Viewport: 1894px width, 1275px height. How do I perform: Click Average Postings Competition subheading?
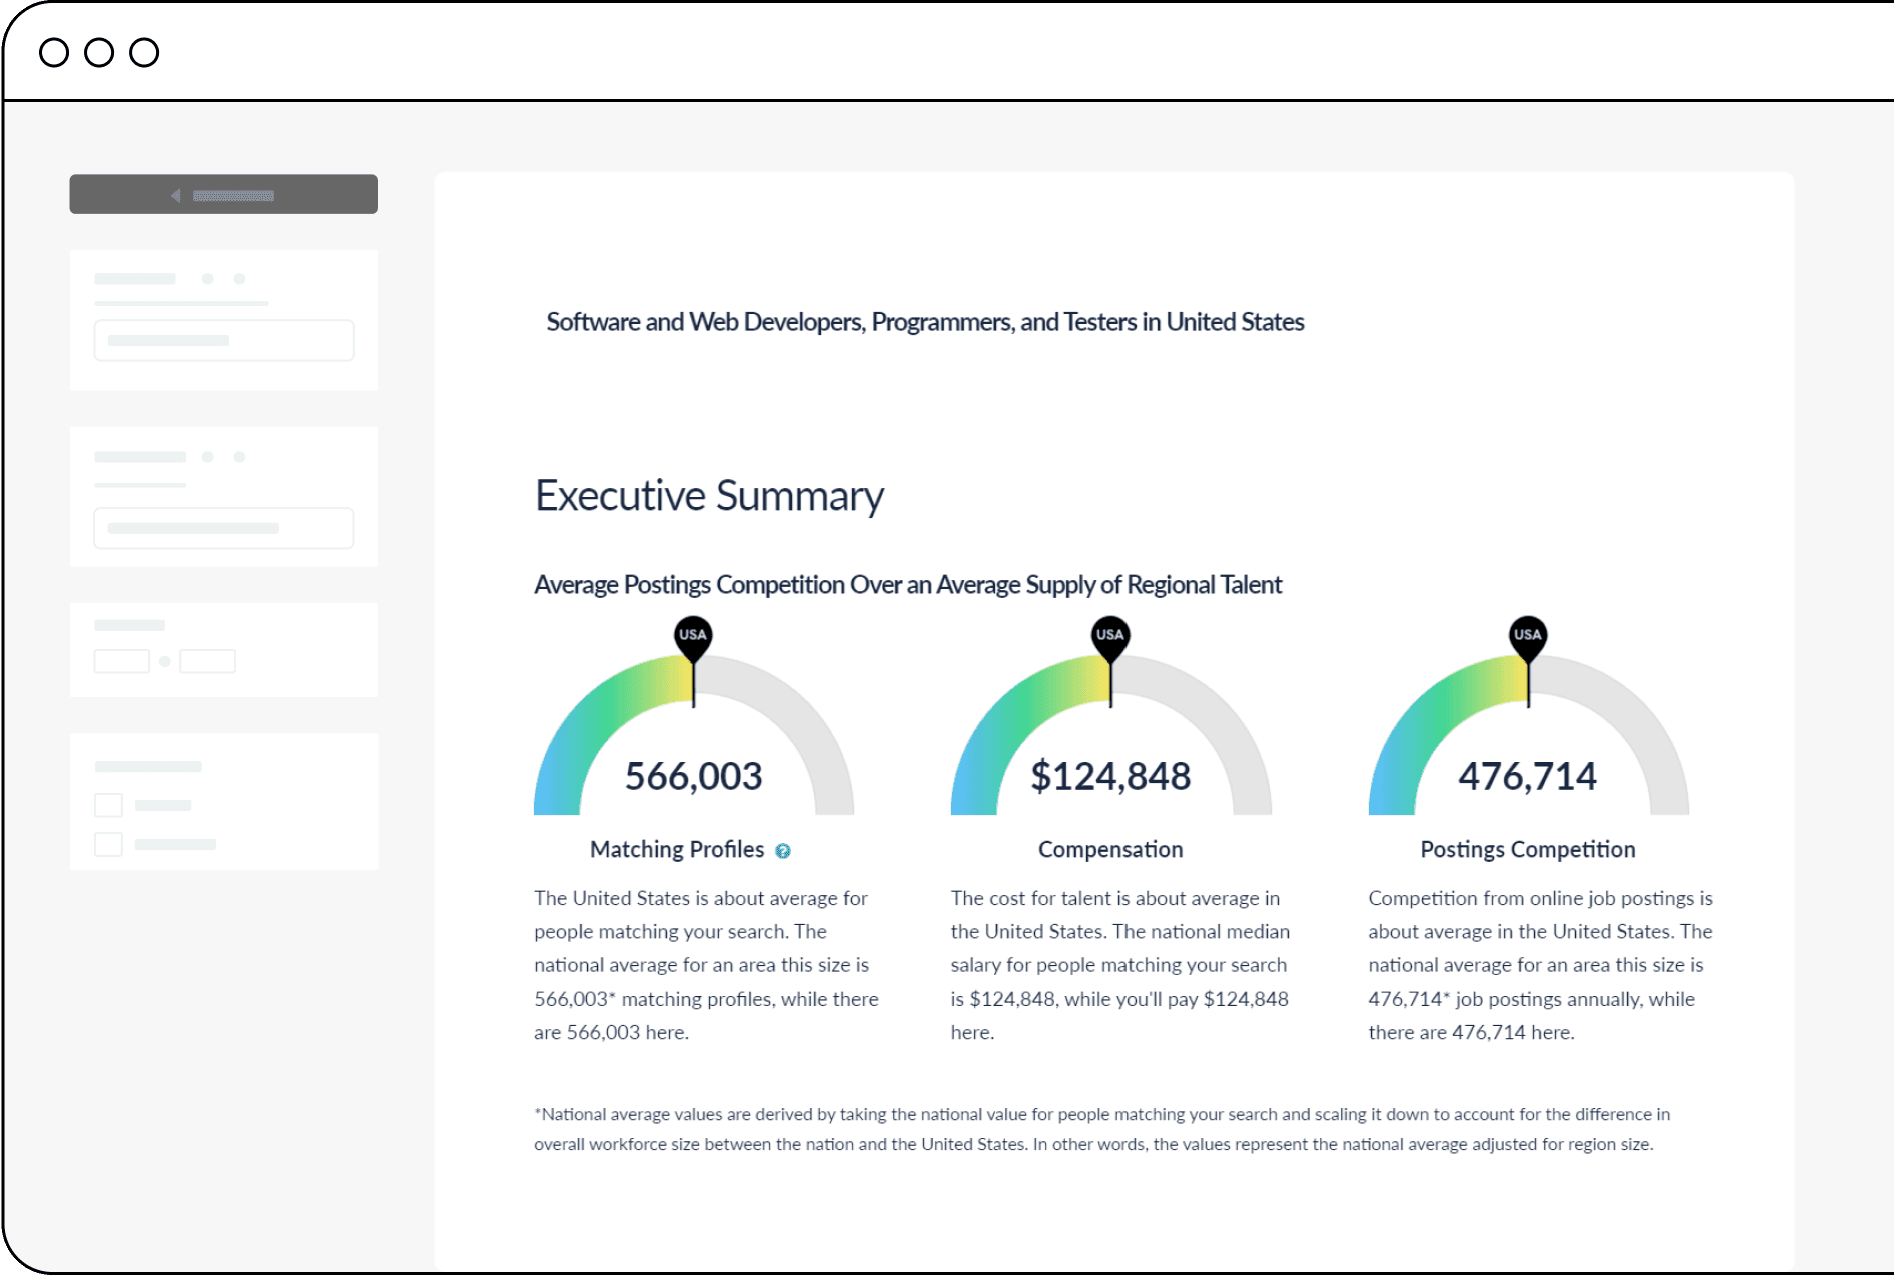click(908, 585)
